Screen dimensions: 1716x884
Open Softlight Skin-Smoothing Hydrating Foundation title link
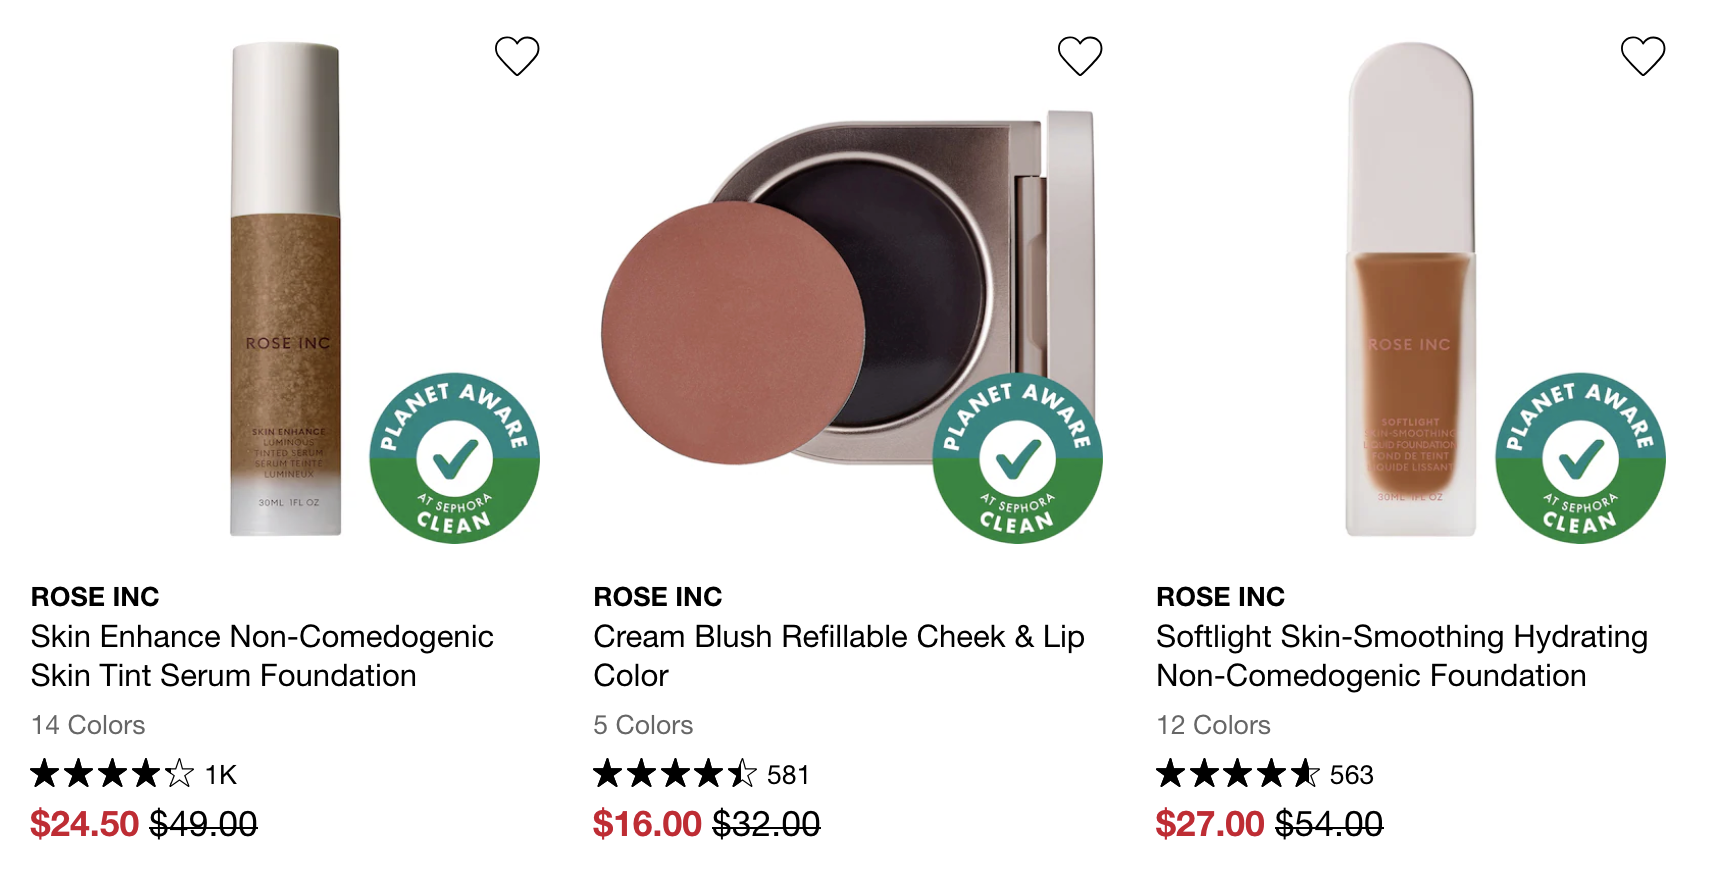(1402, 656)
